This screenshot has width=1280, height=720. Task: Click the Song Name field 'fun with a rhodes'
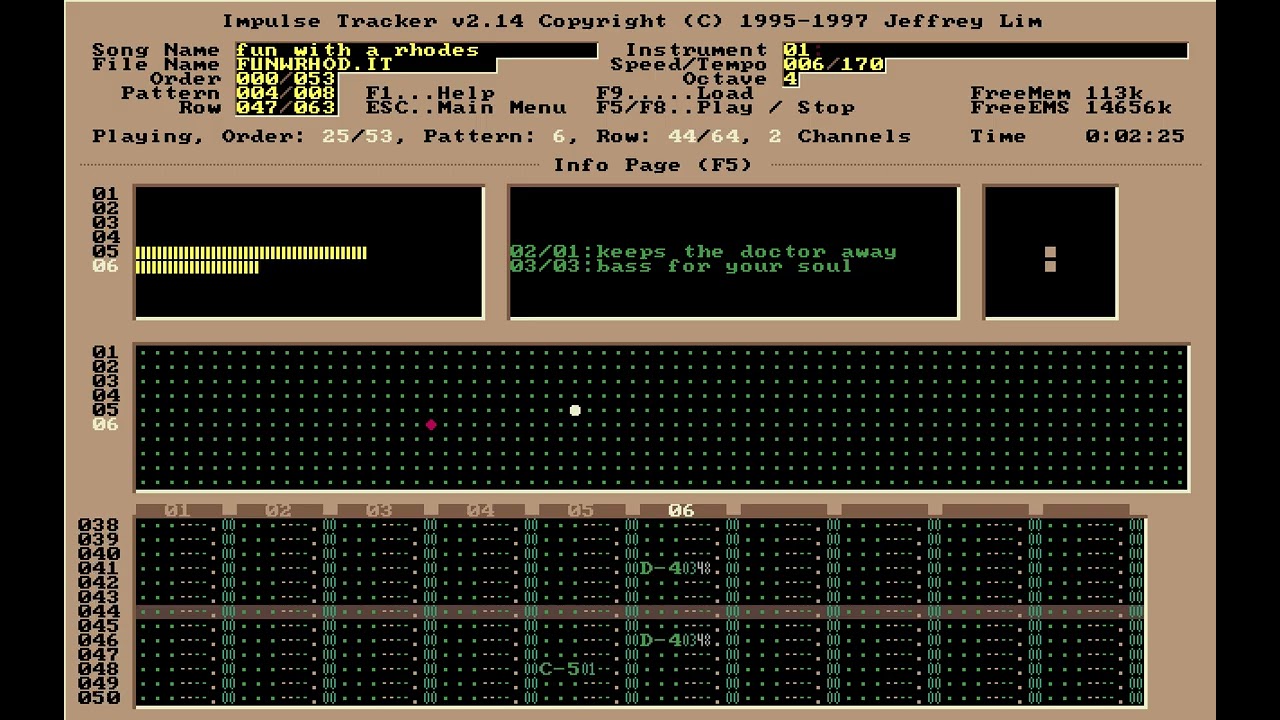click(x=416, y=50)
